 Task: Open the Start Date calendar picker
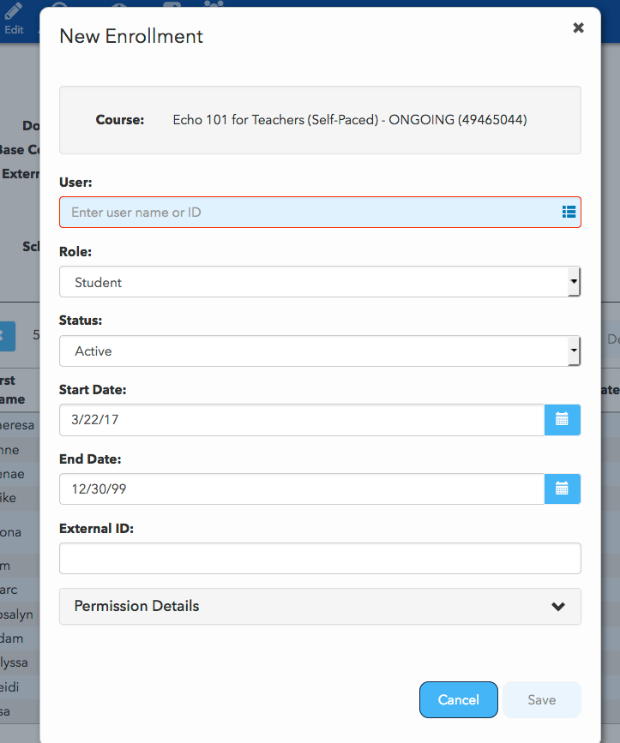pos(562,420)
